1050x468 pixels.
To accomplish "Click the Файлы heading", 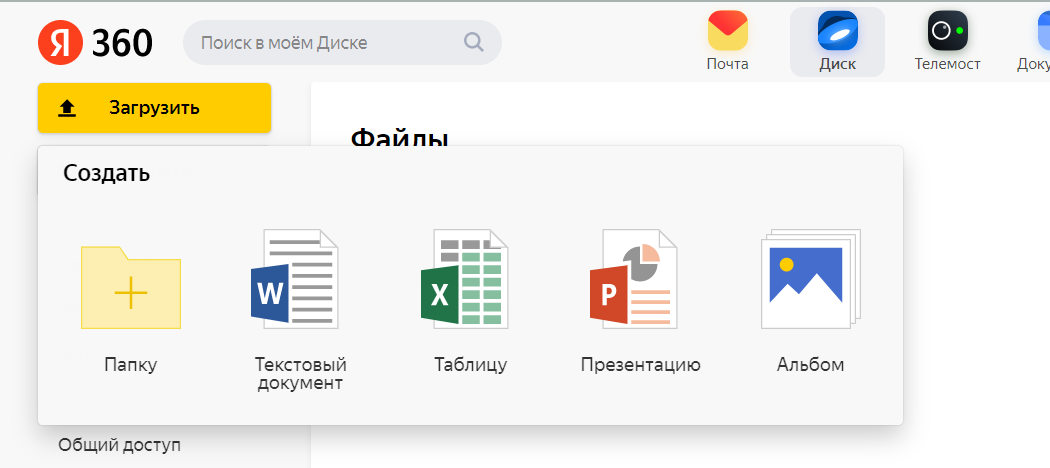I will [x=400, y=137].
